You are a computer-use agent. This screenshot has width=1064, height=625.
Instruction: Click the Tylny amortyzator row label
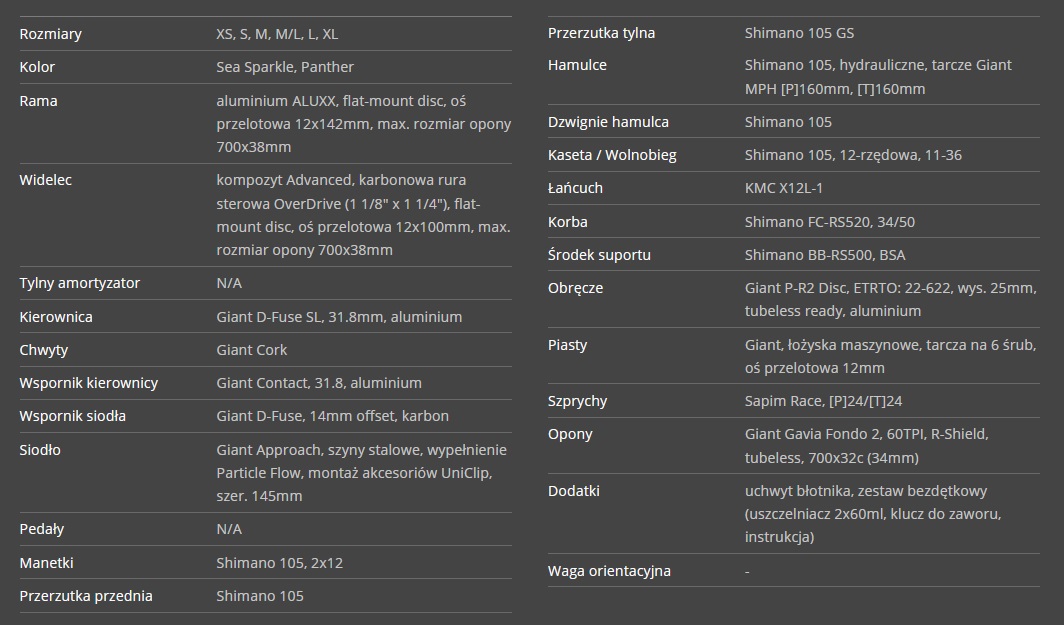(x=79, y=283)
